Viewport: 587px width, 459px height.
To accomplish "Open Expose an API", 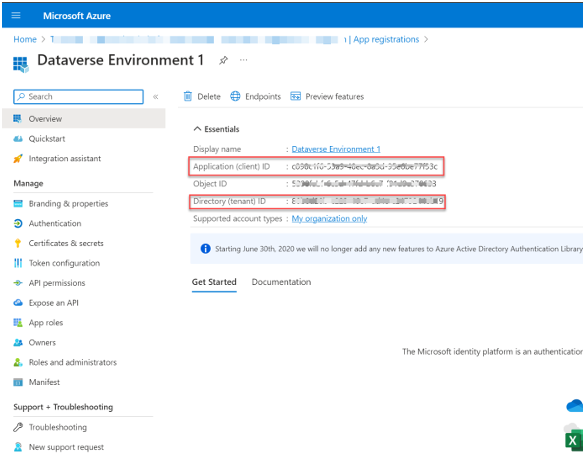I will point(54,303).
